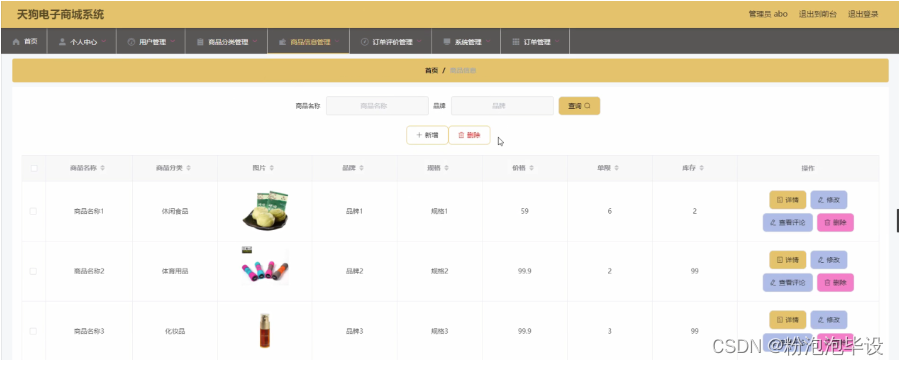The image size is (899, 365).
Task: Click 详情 for 商品名称3
Action: point(788,320)
